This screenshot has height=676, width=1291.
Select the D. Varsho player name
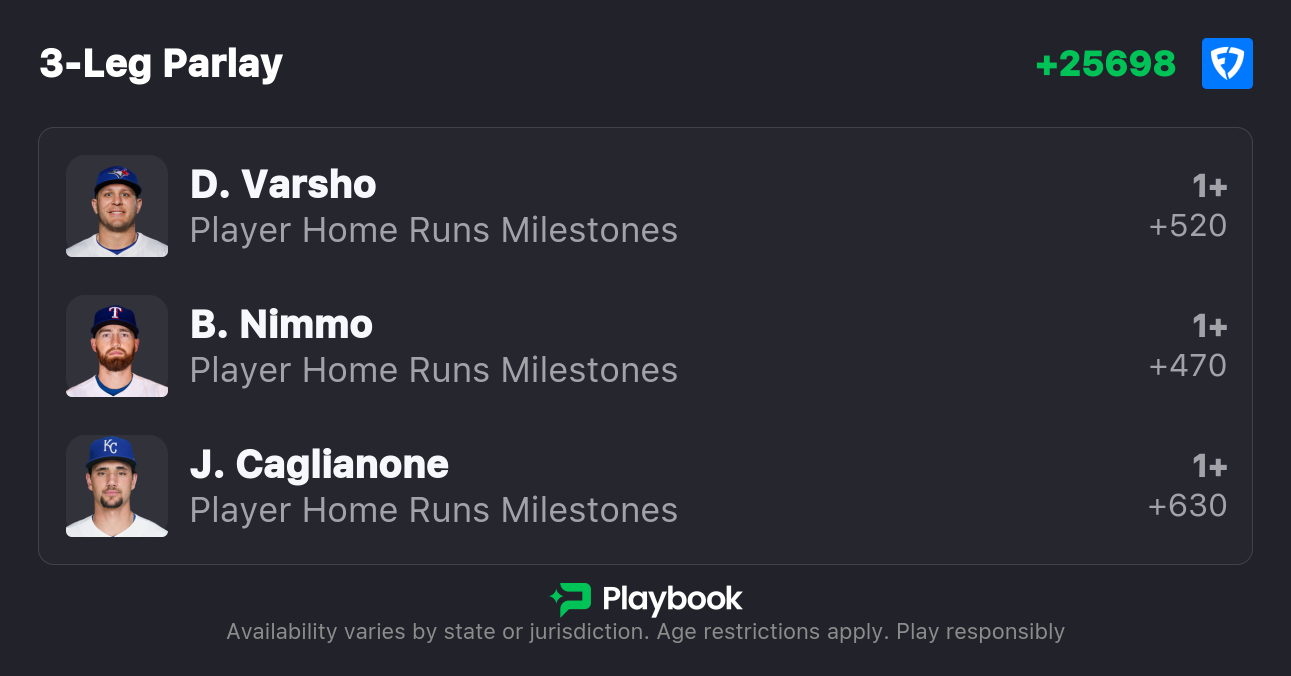283,184
